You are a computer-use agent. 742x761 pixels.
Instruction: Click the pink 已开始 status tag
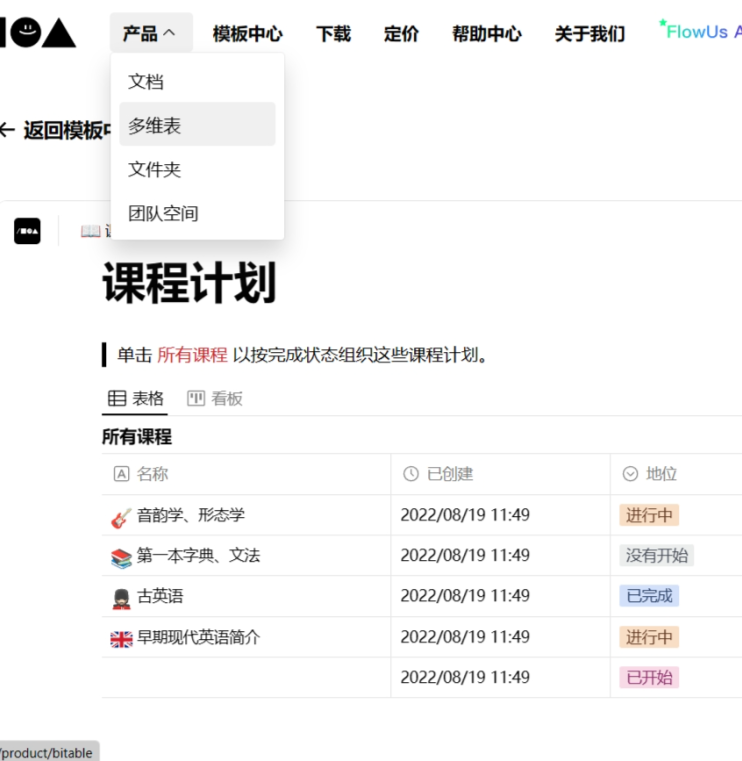point(649,677)
